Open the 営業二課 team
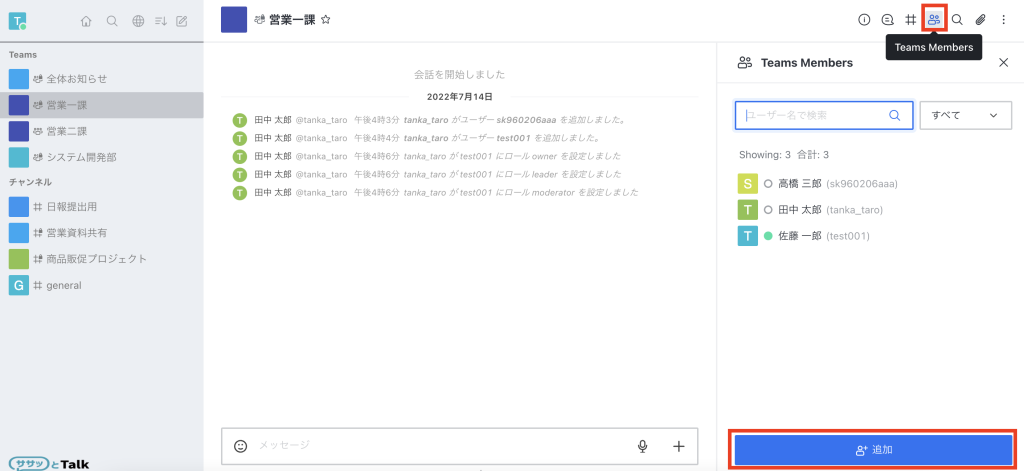This screenshot has width=1024, height=471. coord(102,131)
